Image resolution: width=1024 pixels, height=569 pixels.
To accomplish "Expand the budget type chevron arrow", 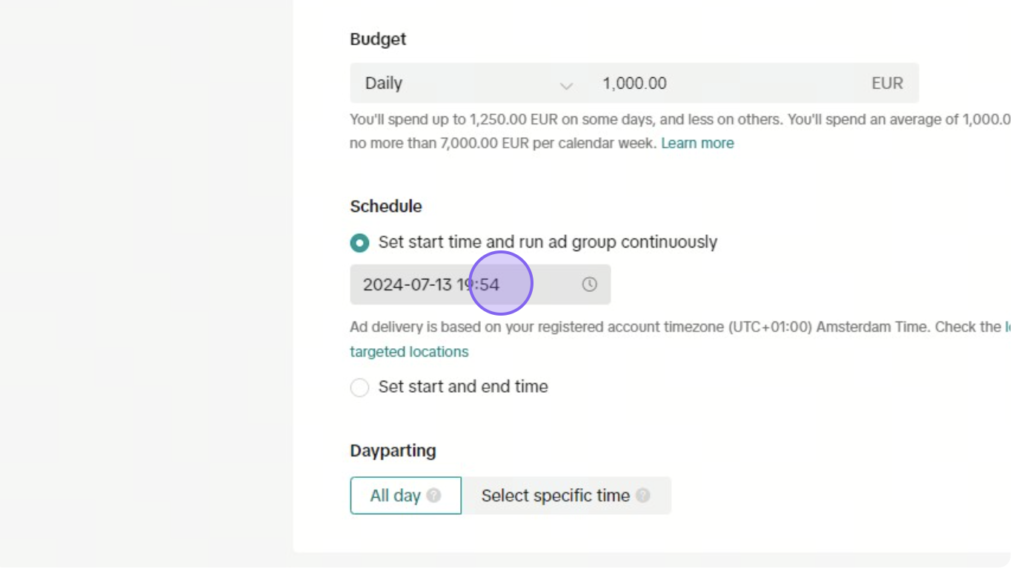I will (x=566, y=85).
